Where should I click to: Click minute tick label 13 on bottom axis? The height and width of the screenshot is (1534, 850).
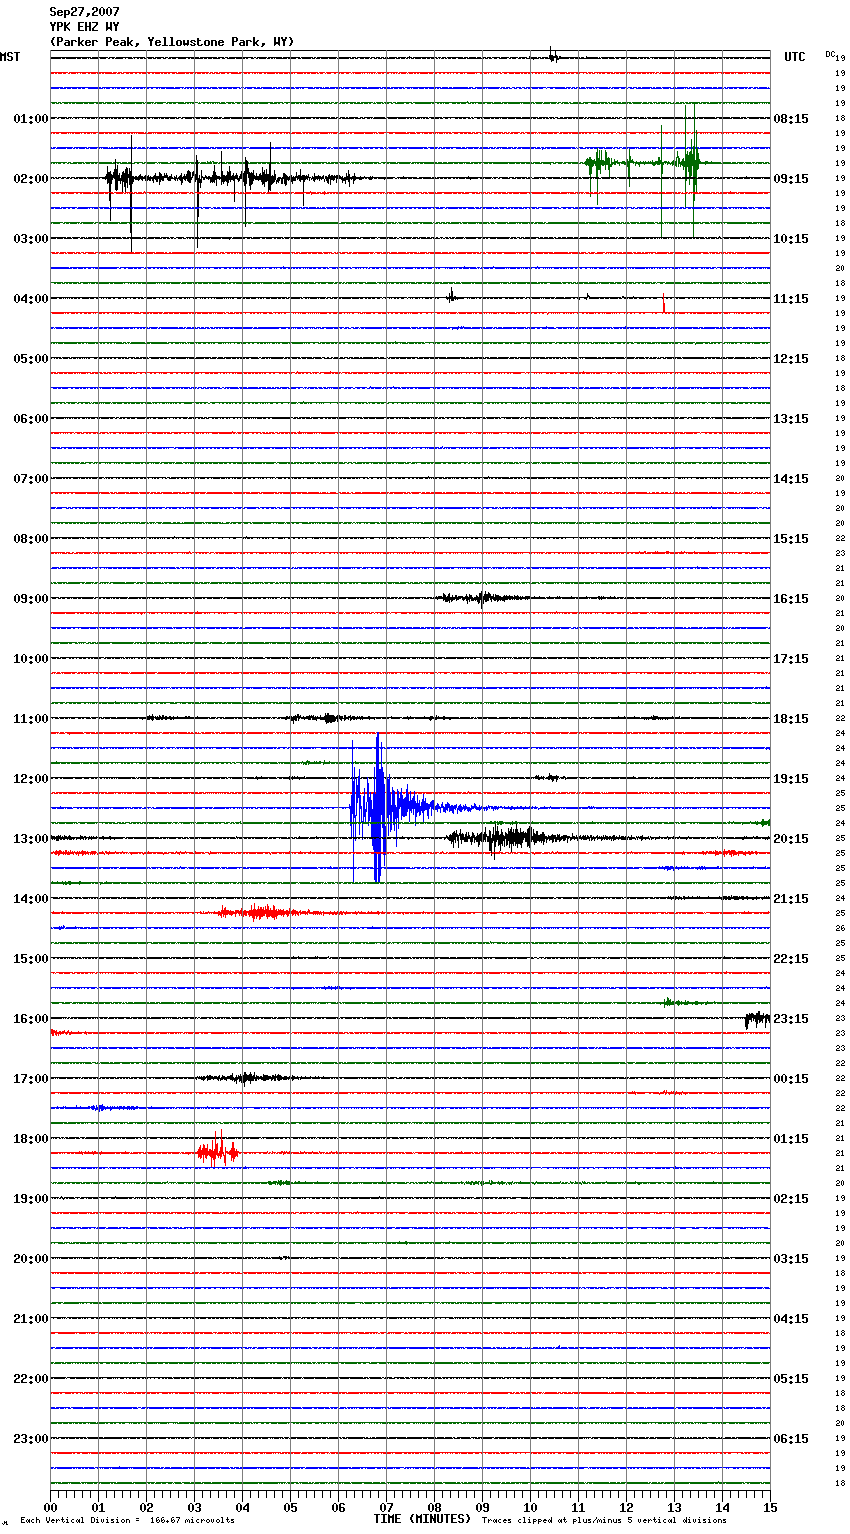(674, 1507)
